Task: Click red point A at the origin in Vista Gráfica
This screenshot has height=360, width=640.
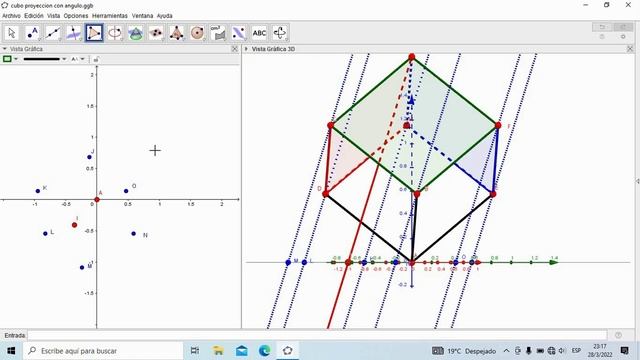Action: click(x=97, y=200)
